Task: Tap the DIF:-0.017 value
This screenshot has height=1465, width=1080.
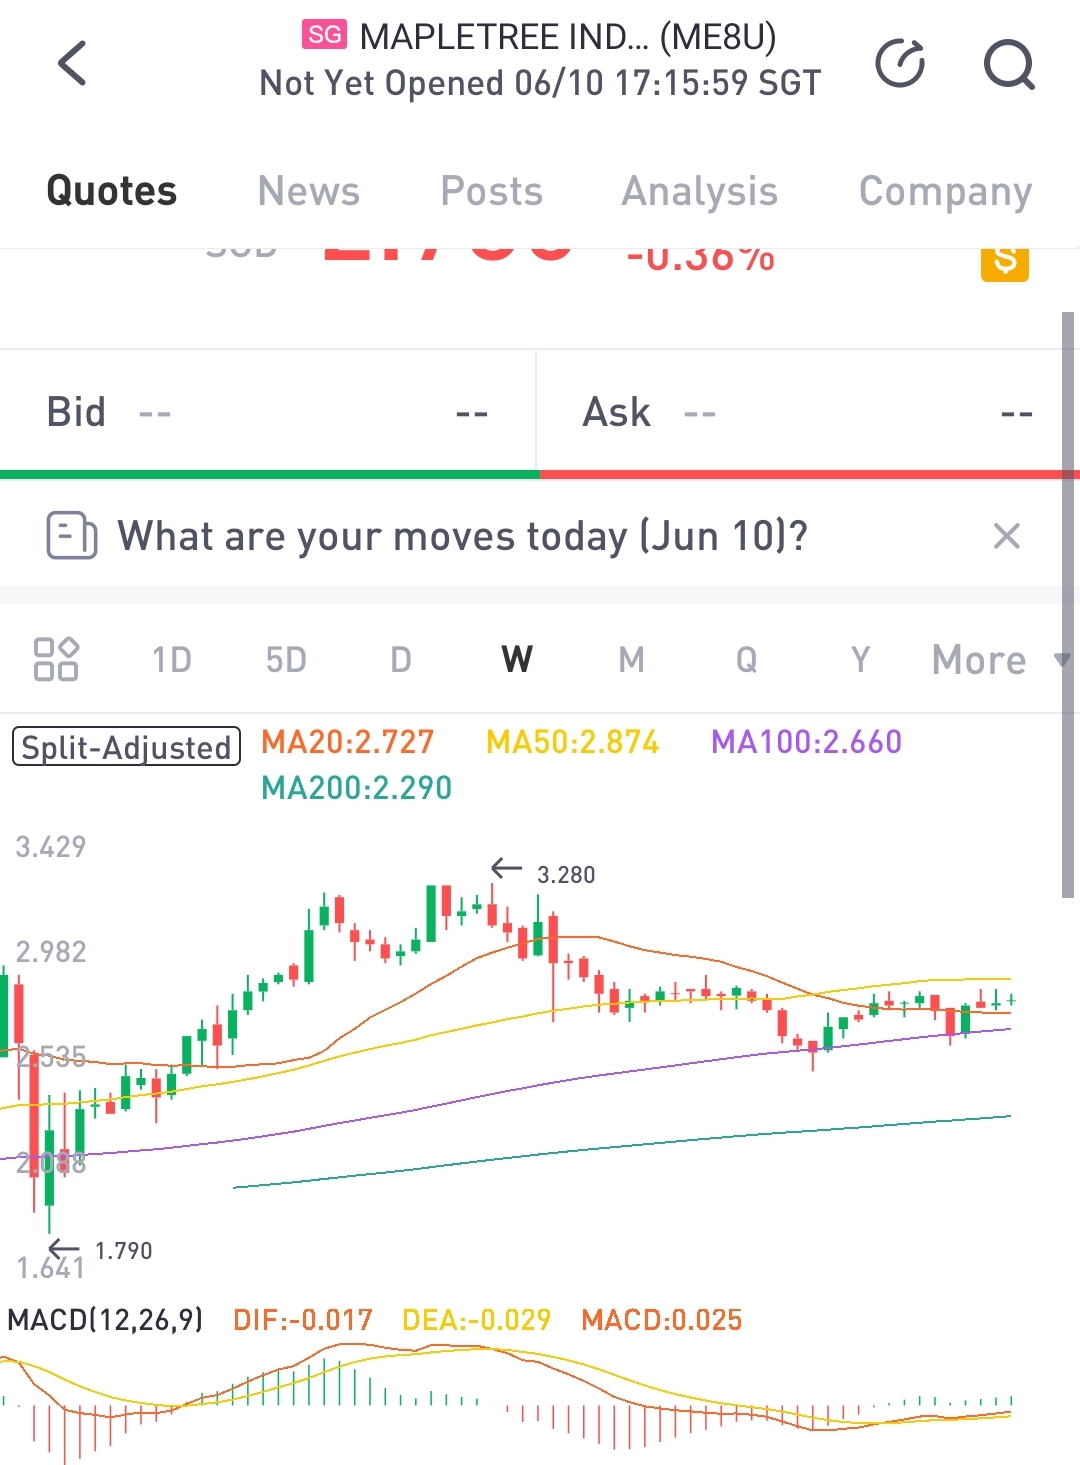Action: click(x=302, y=1320)
